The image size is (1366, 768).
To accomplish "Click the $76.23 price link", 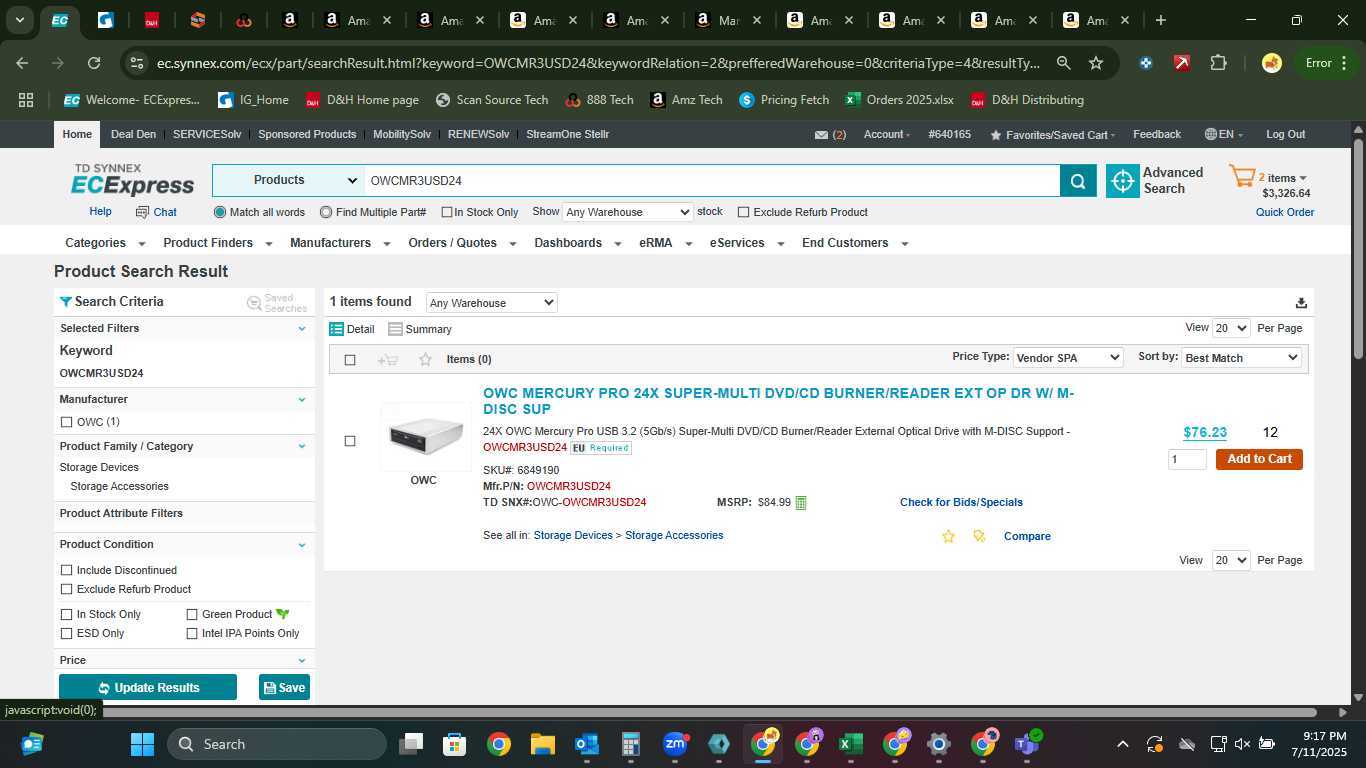I will [x=1205, y=433].
